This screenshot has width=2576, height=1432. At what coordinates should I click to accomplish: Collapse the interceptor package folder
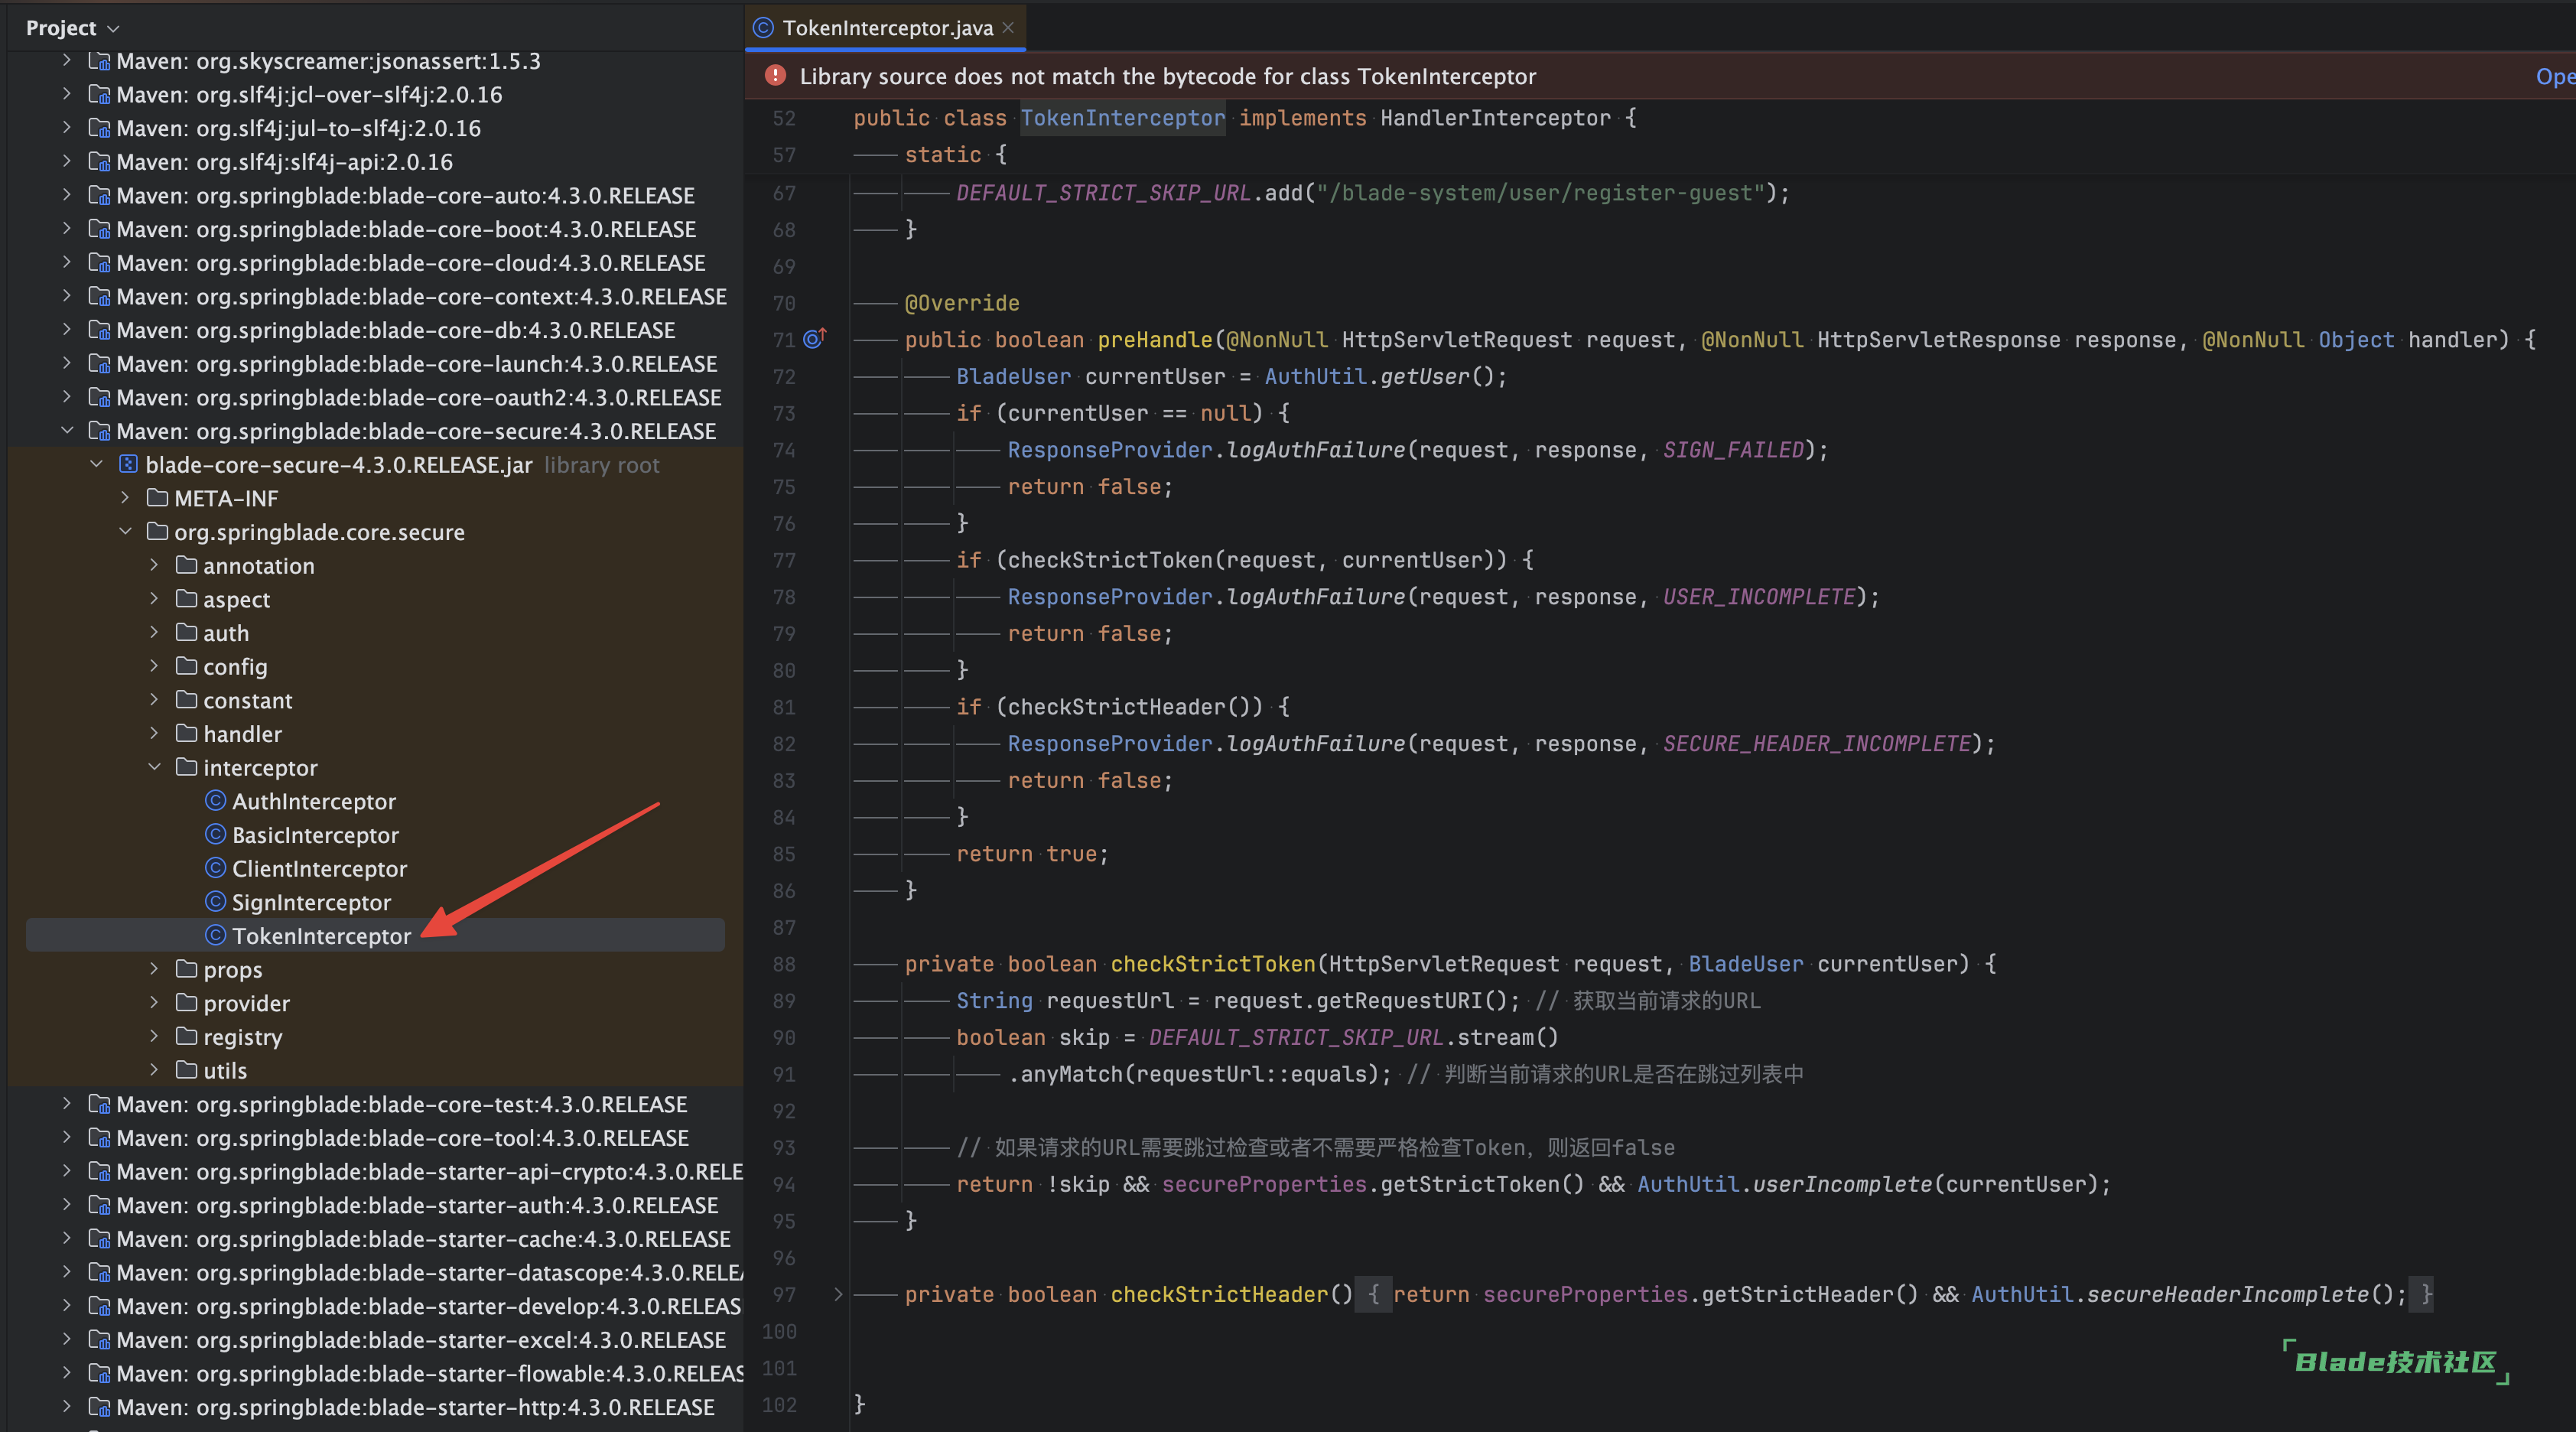(154, 768)
